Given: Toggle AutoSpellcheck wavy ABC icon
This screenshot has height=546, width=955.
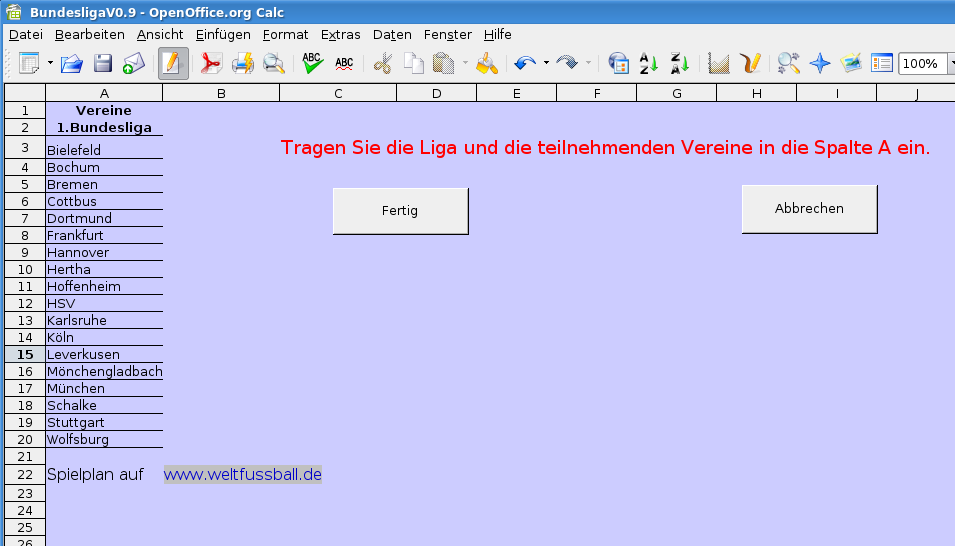Looking at the screenshot, I should pos(344,64).
